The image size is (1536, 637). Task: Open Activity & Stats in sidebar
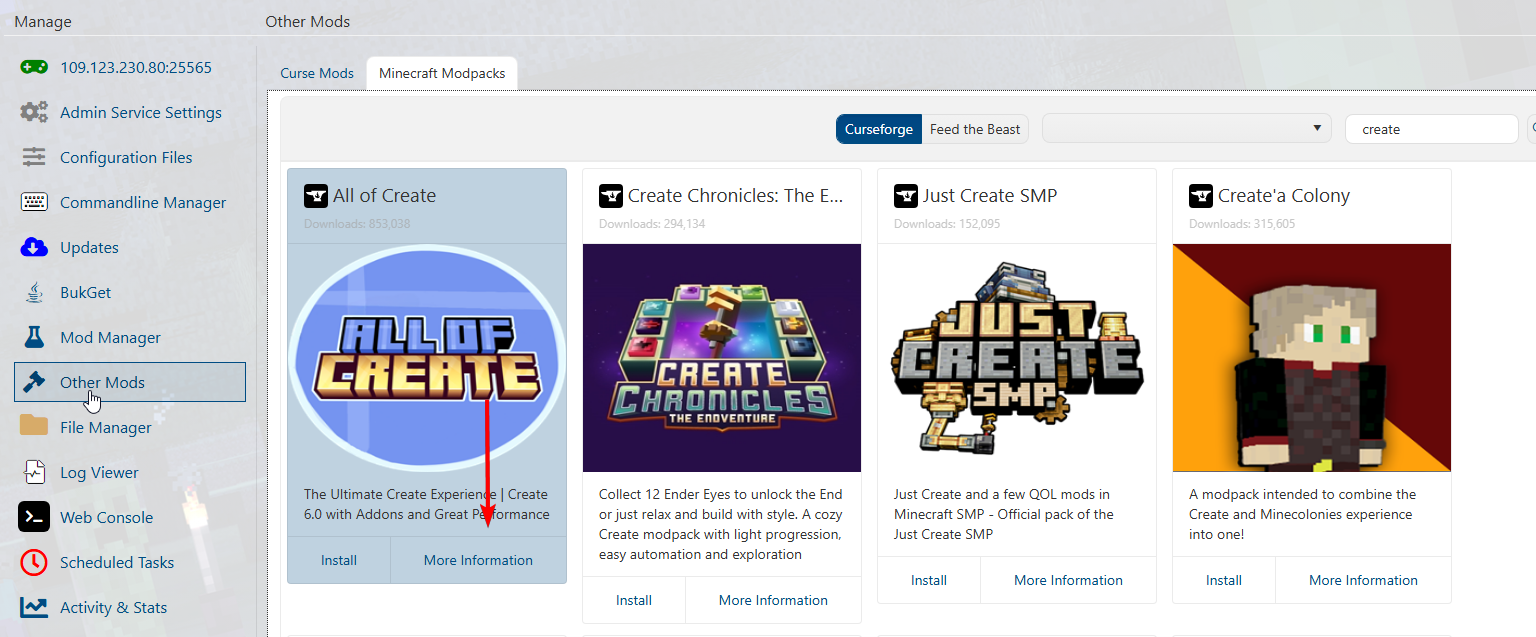[x=113, y=607]
